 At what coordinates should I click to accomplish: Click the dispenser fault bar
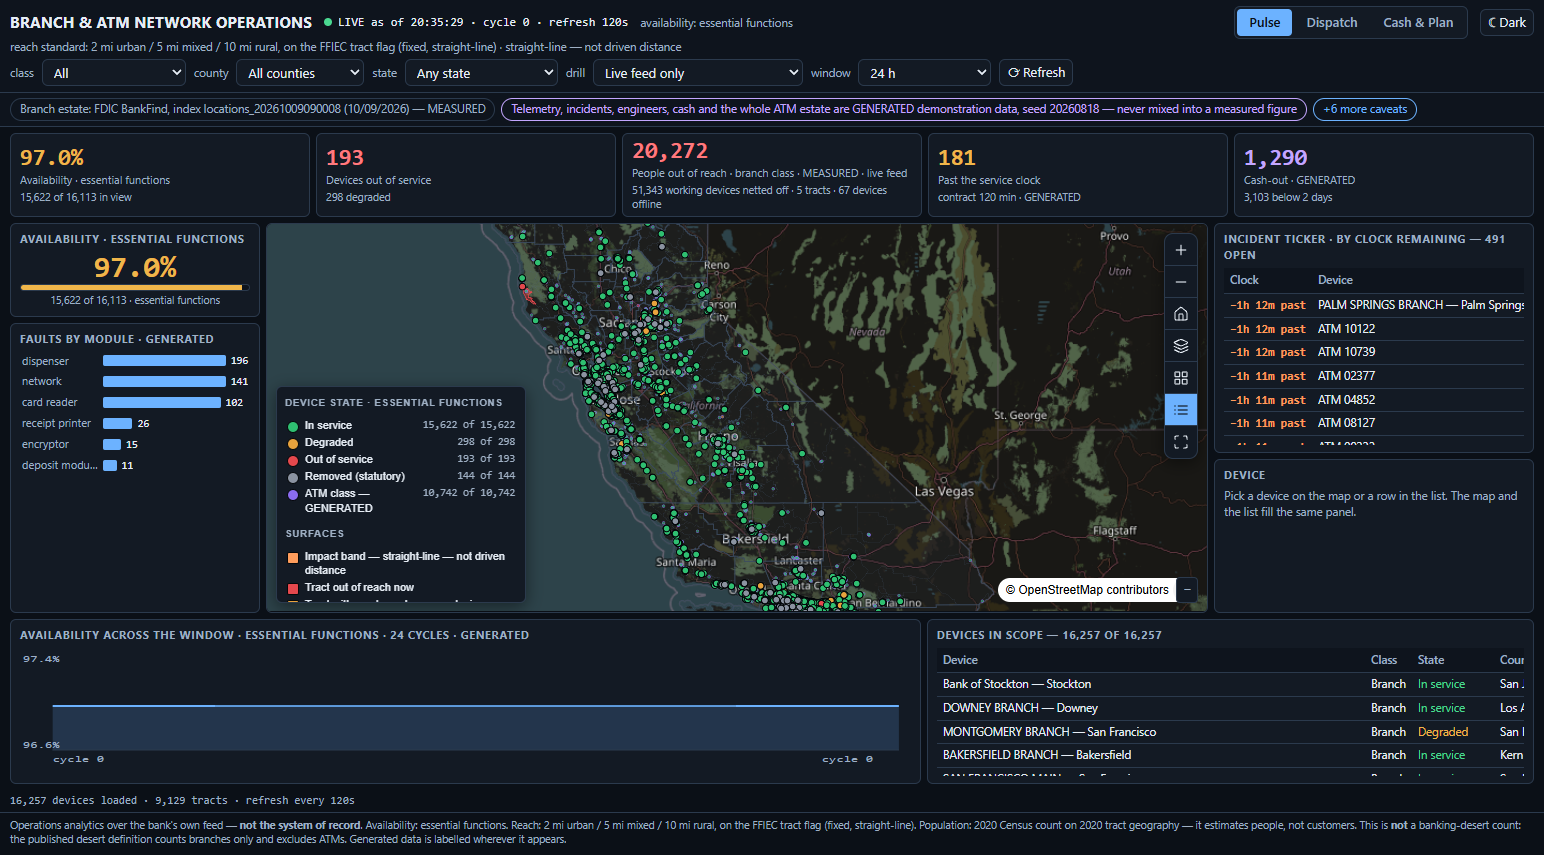click(x=164, y=360)
